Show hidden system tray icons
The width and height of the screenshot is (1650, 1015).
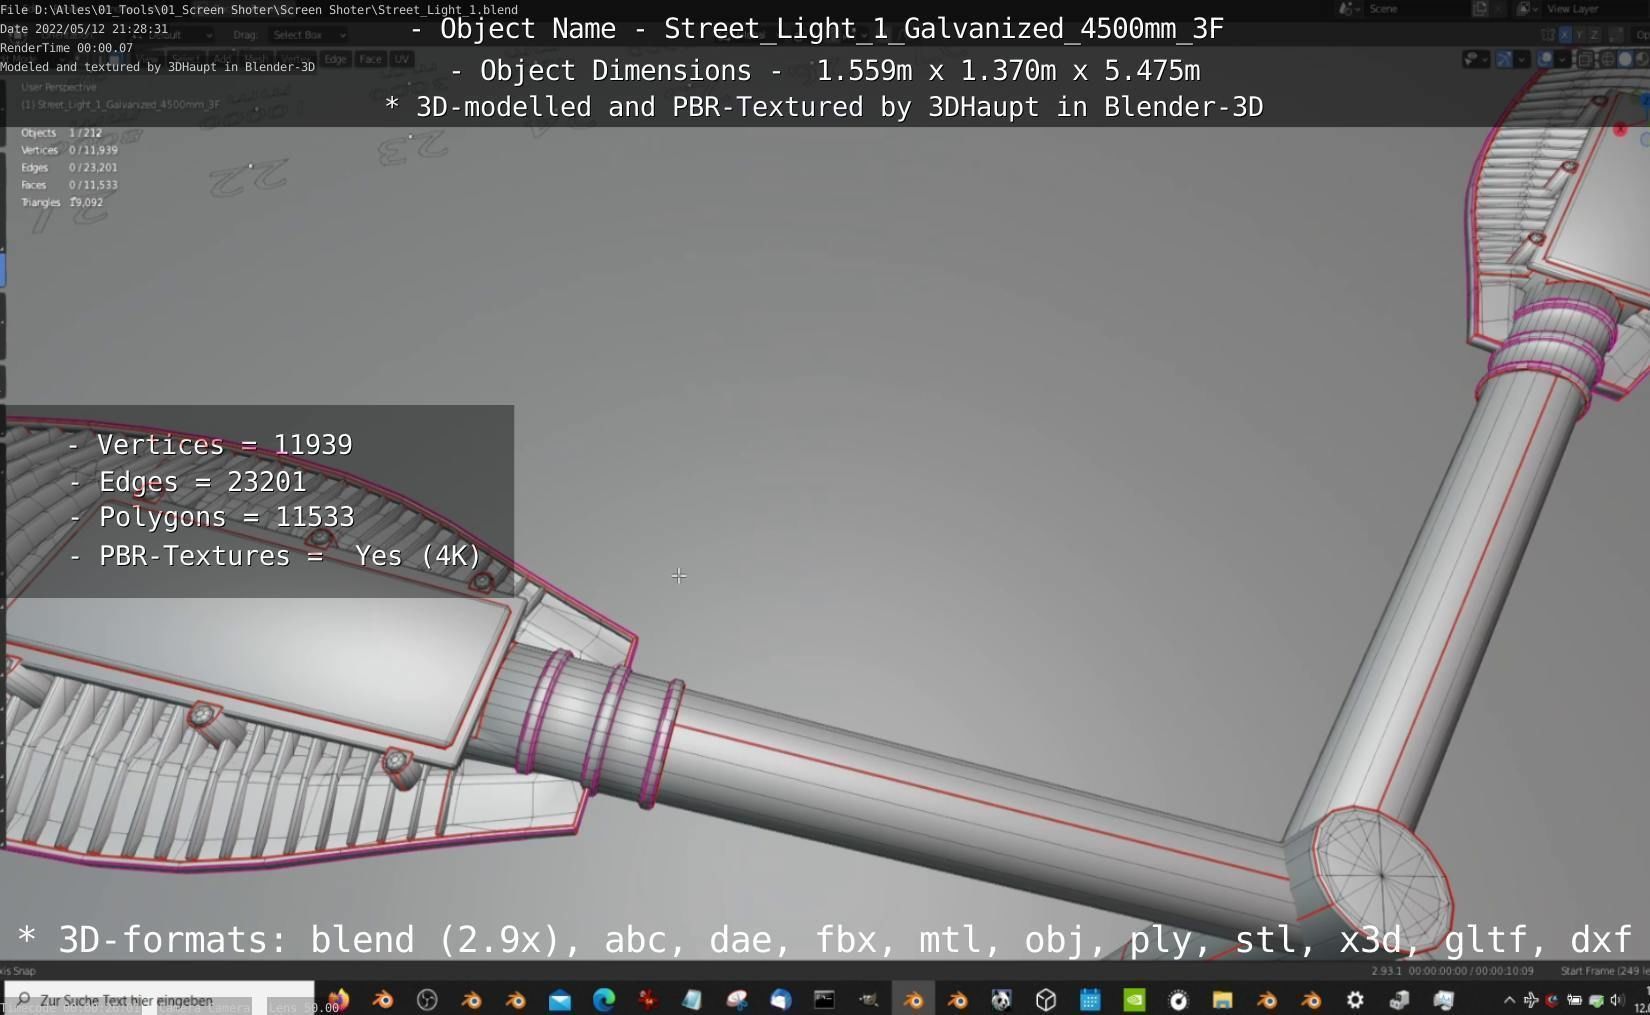pyautogui.click(x=1509, y=999)
